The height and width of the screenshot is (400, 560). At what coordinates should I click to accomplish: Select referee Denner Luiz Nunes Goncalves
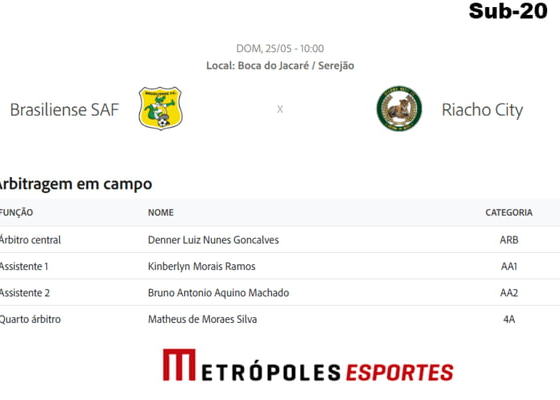[x=213, y=240]
